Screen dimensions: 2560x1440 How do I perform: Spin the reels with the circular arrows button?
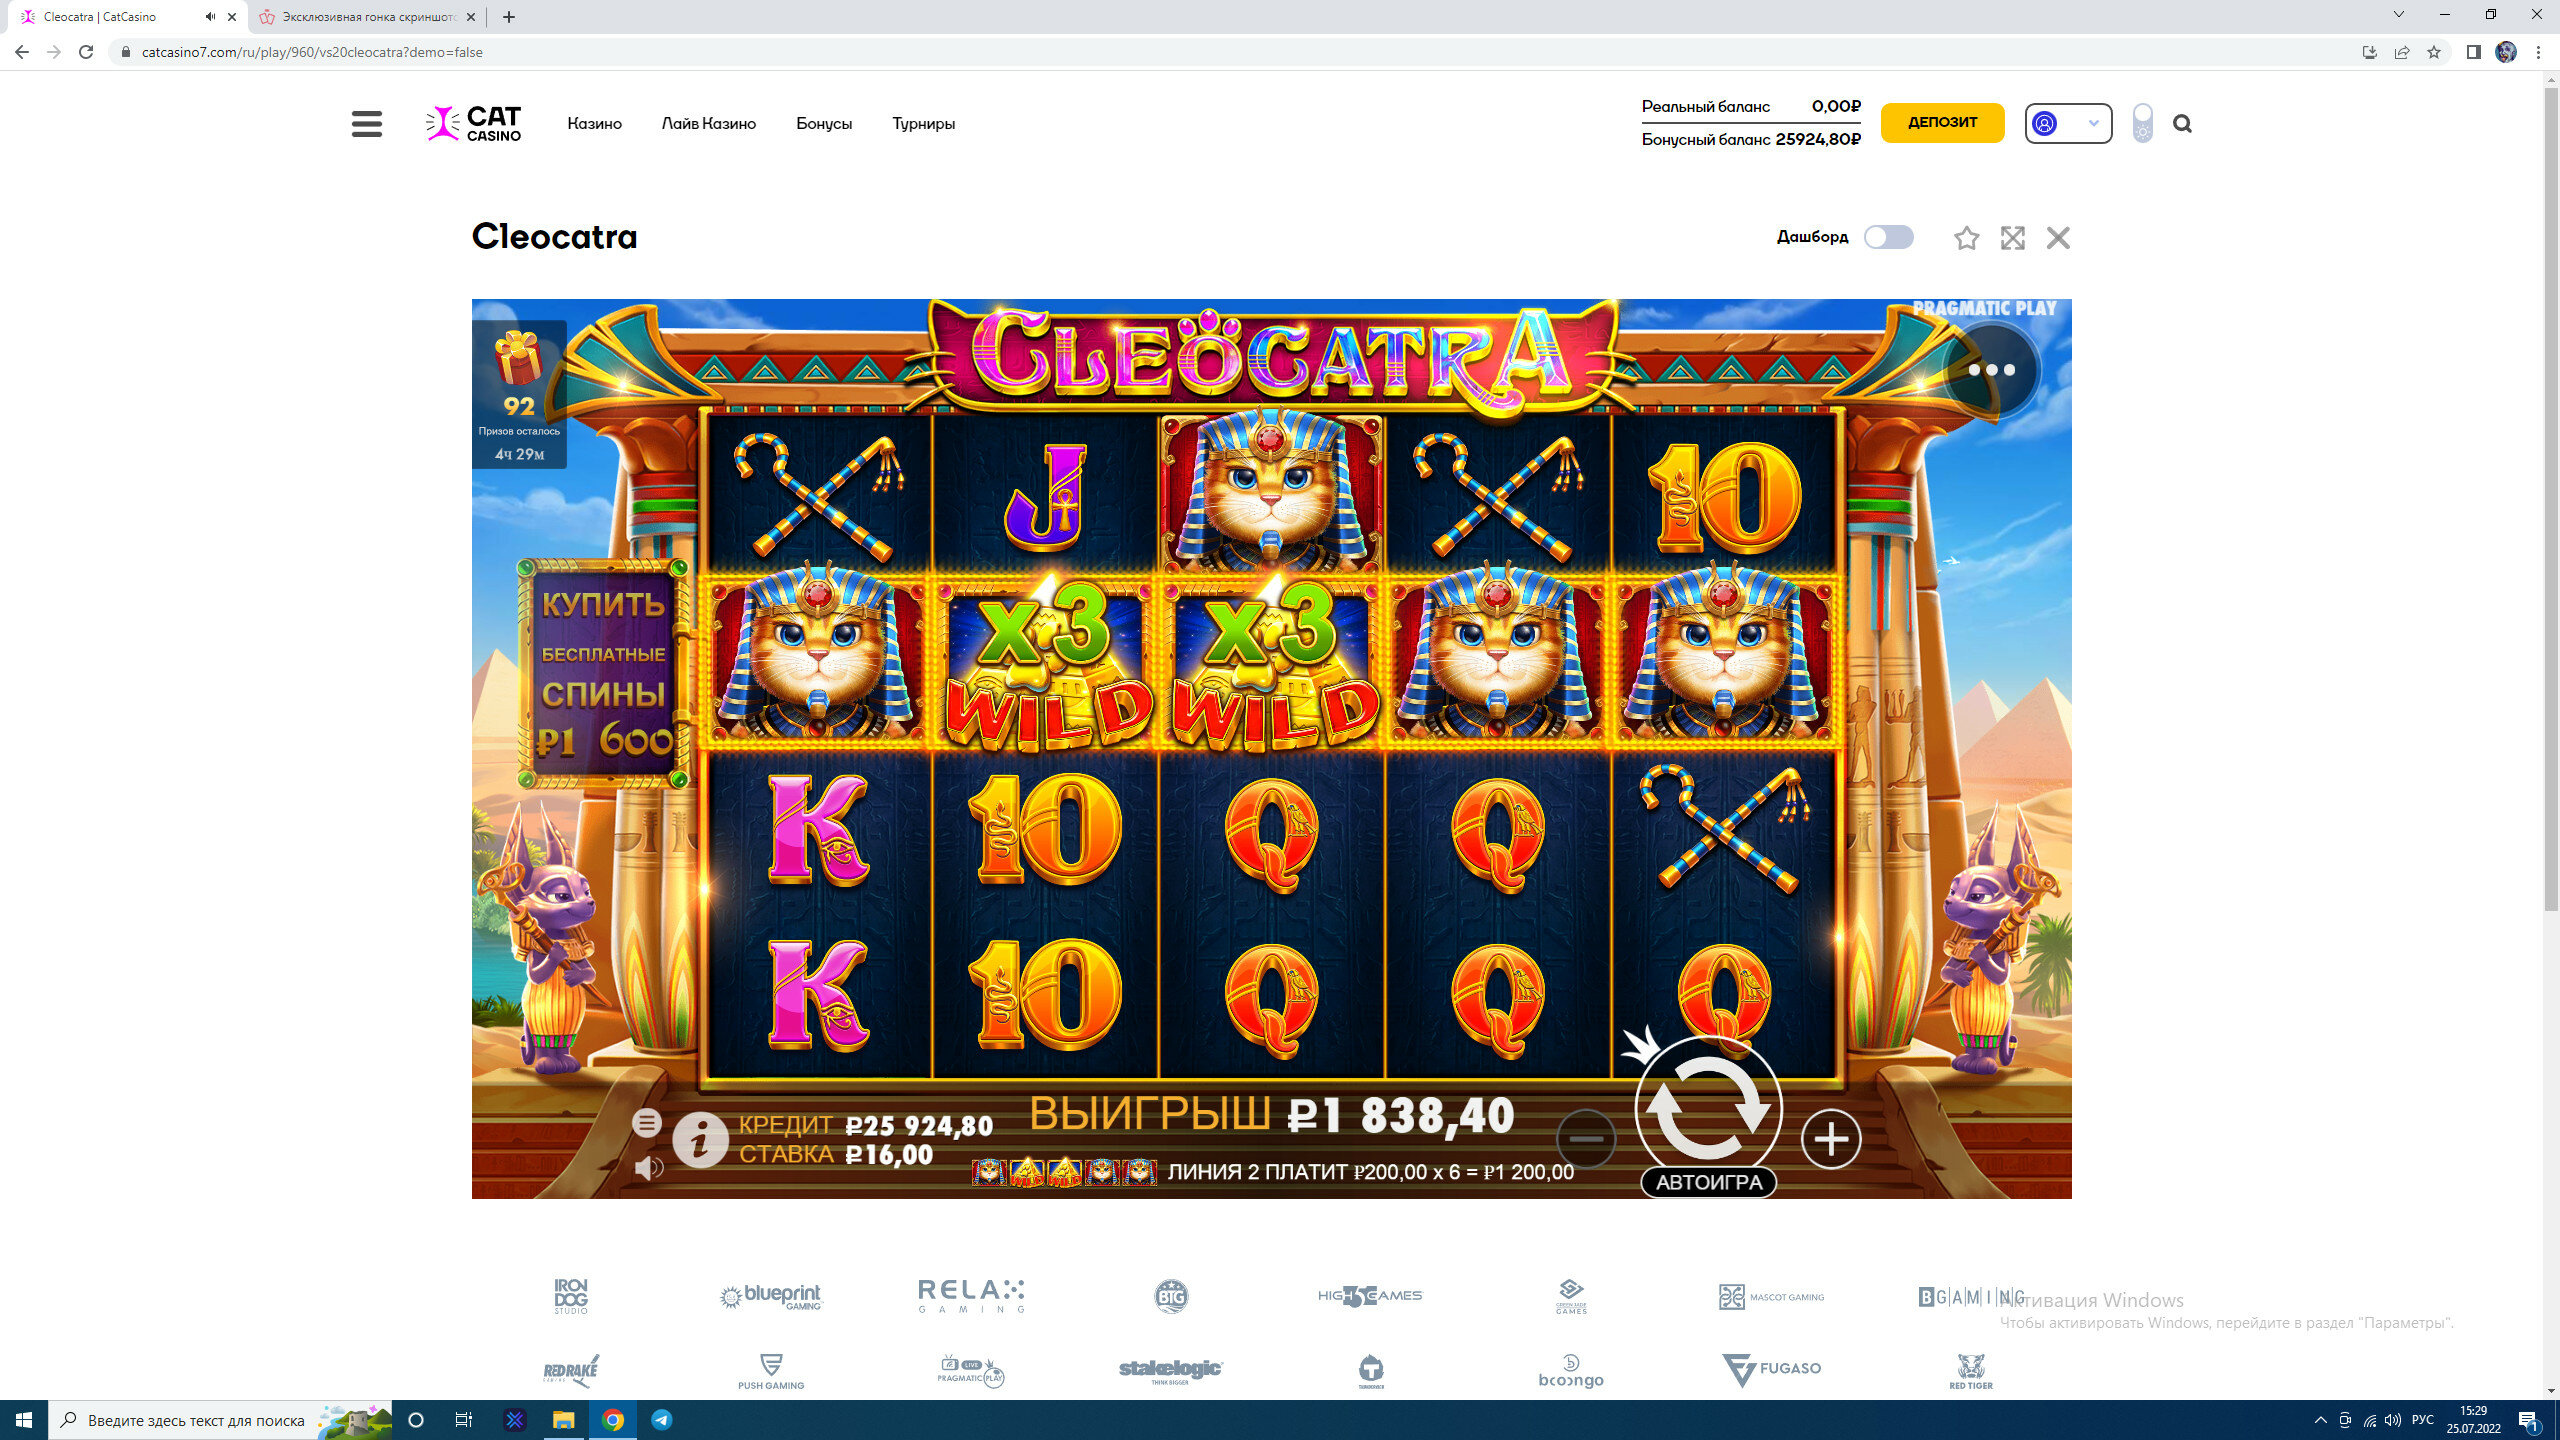point(1708,1107)
